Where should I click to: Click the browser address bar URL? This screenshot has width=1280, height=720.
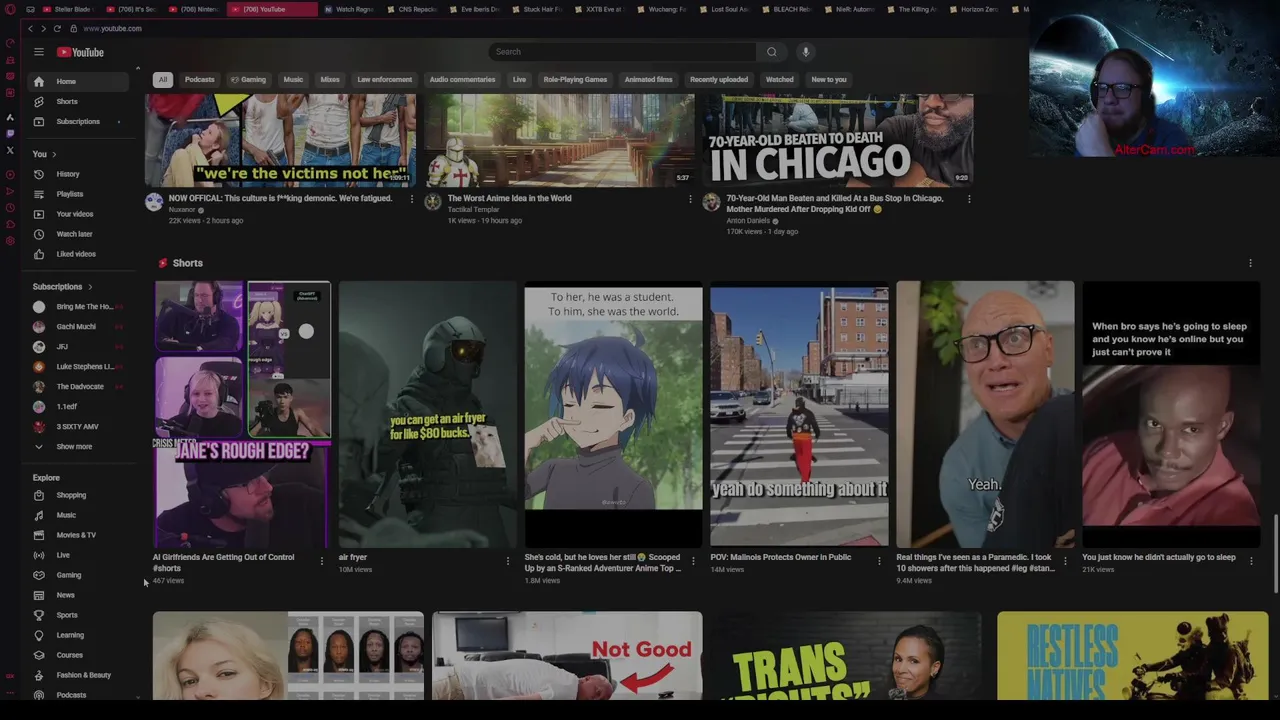(x=112, y=28)
